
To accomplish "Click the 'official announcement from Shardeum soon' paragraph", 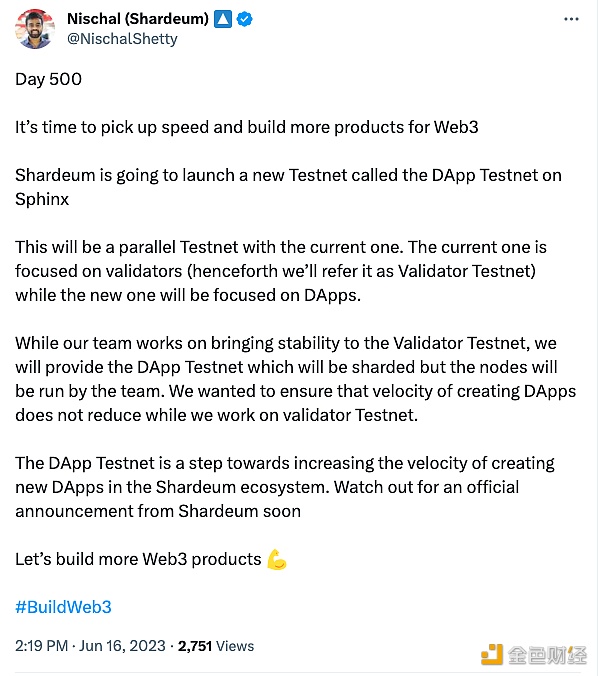I will click(285, 487).
